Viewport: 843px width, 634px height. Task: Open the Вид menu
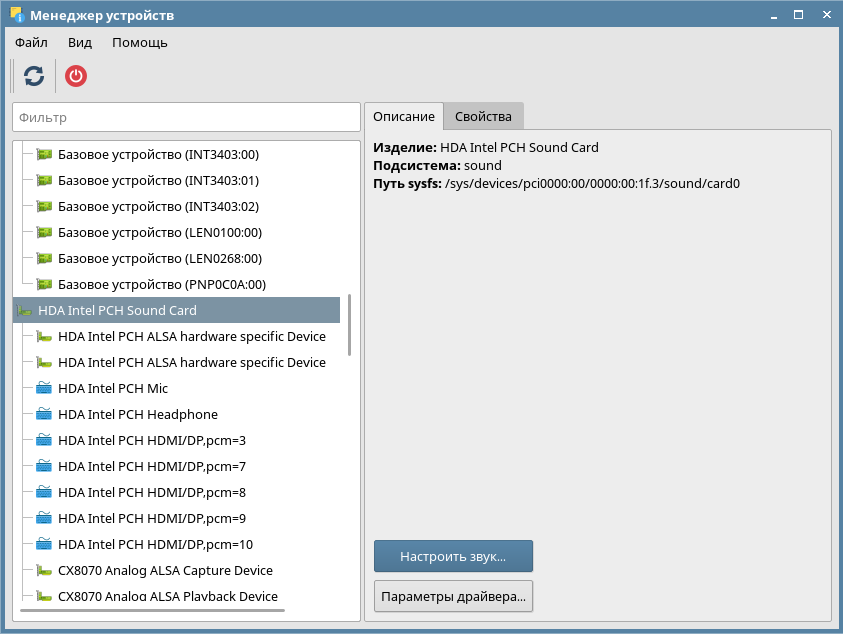point(80,43)
